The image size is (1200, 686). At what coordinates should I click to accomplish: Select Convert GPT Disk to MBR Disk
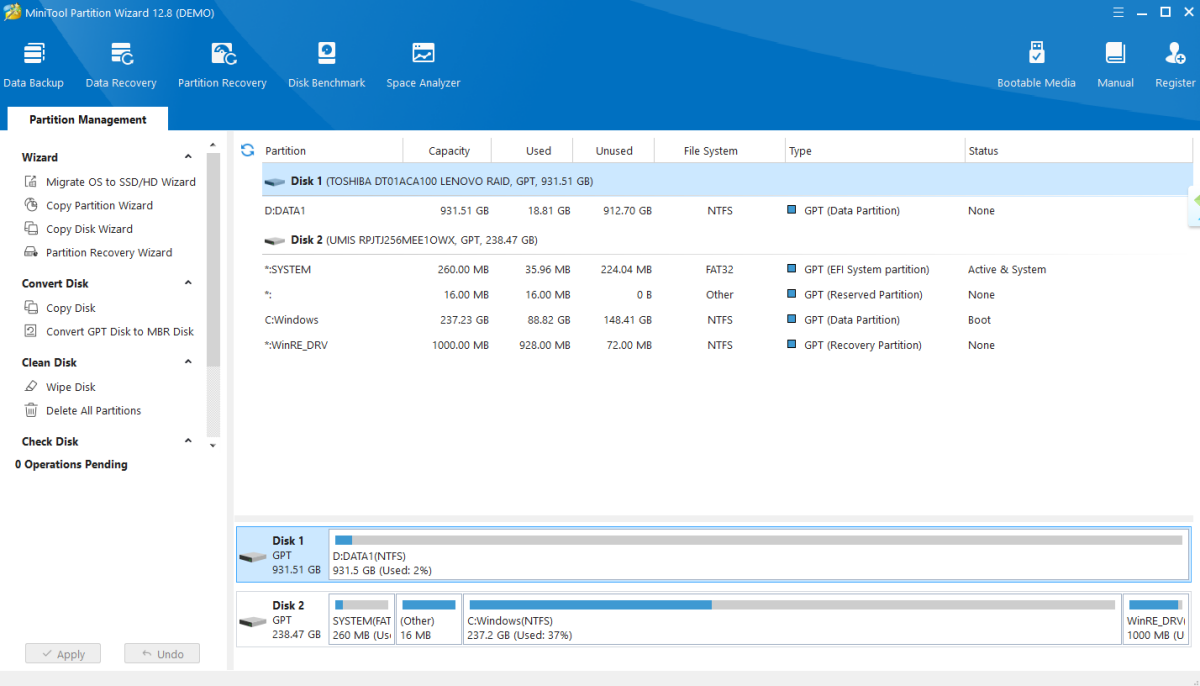tap(120, 331)
